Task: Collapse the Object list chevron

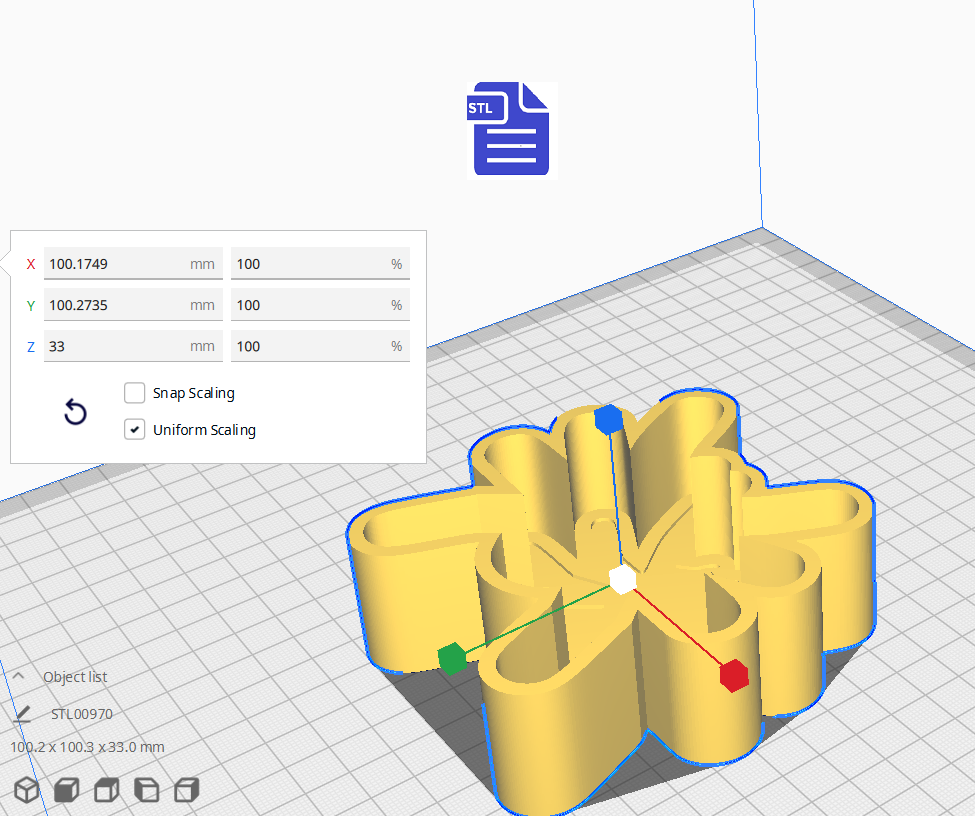Action: [x=18, y=677]
